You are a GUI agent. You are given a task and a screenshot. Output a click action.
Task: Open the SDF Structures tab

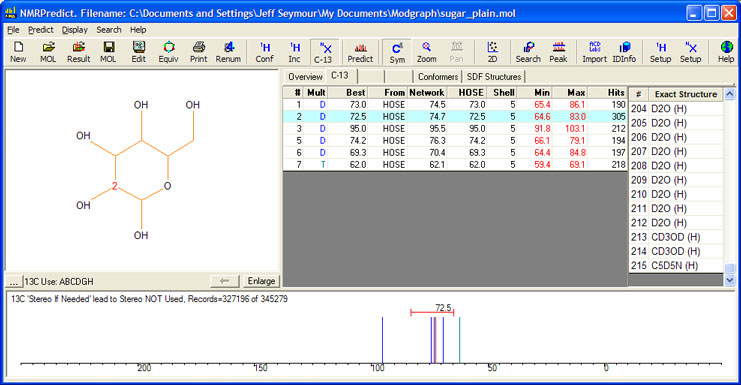(x=494, y=77)
